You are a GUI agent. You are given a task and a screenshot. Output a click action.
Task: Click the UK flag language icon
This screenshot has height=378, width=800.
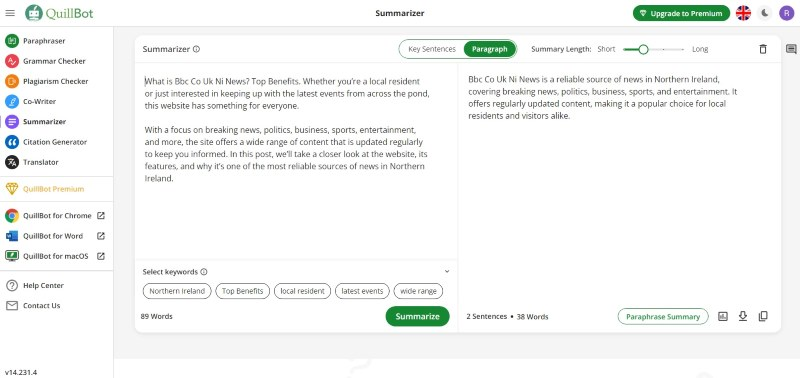[x=743, y=13]
